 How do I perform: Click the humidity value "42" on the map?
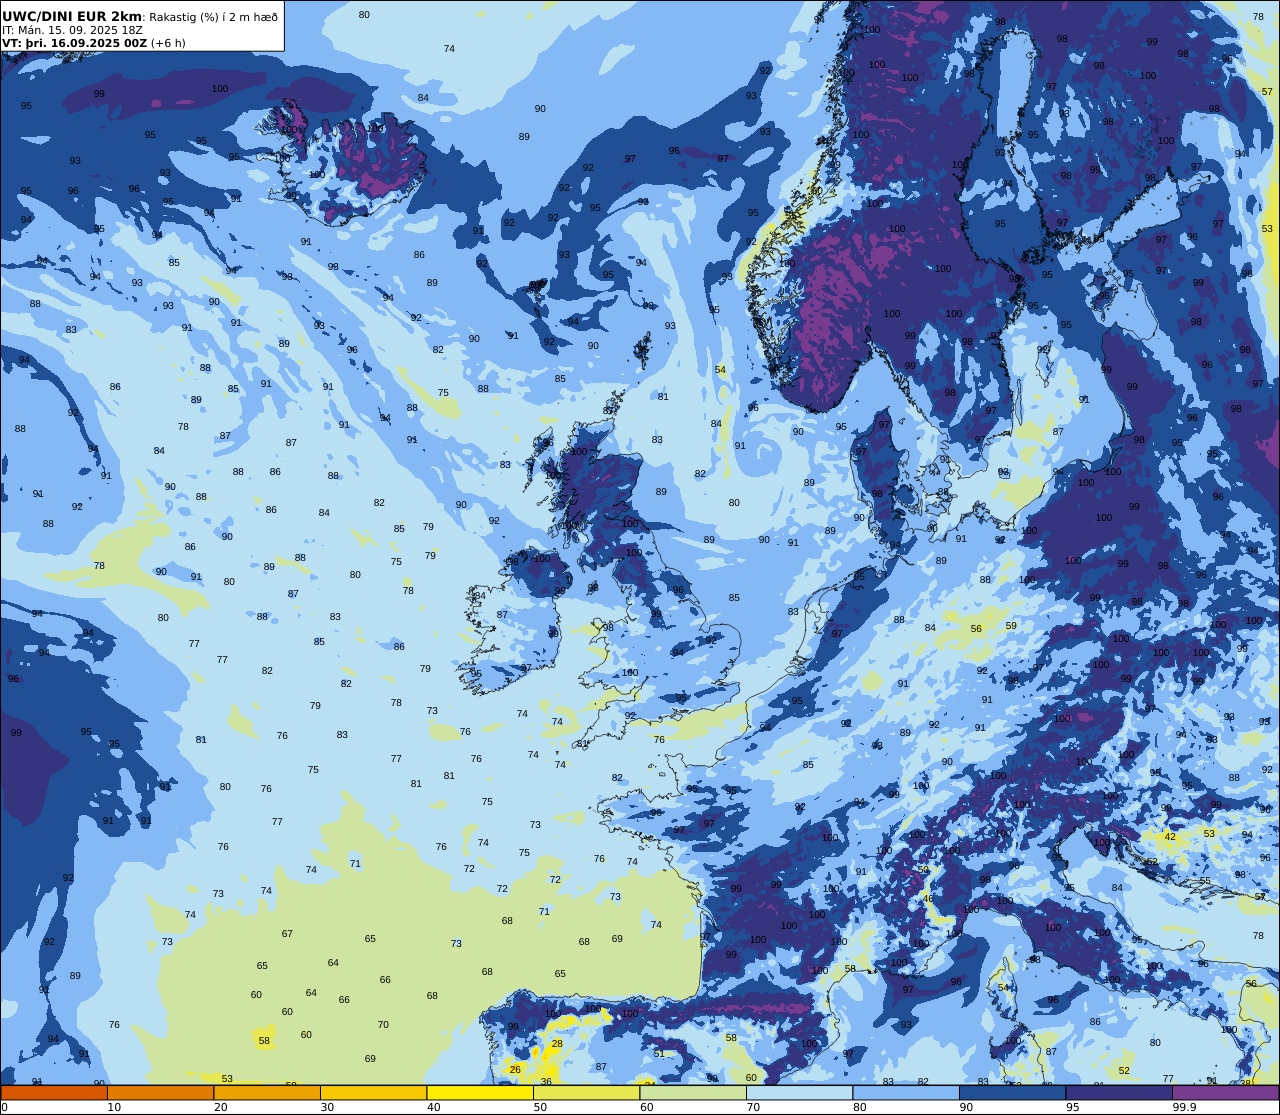(1170, 837)
